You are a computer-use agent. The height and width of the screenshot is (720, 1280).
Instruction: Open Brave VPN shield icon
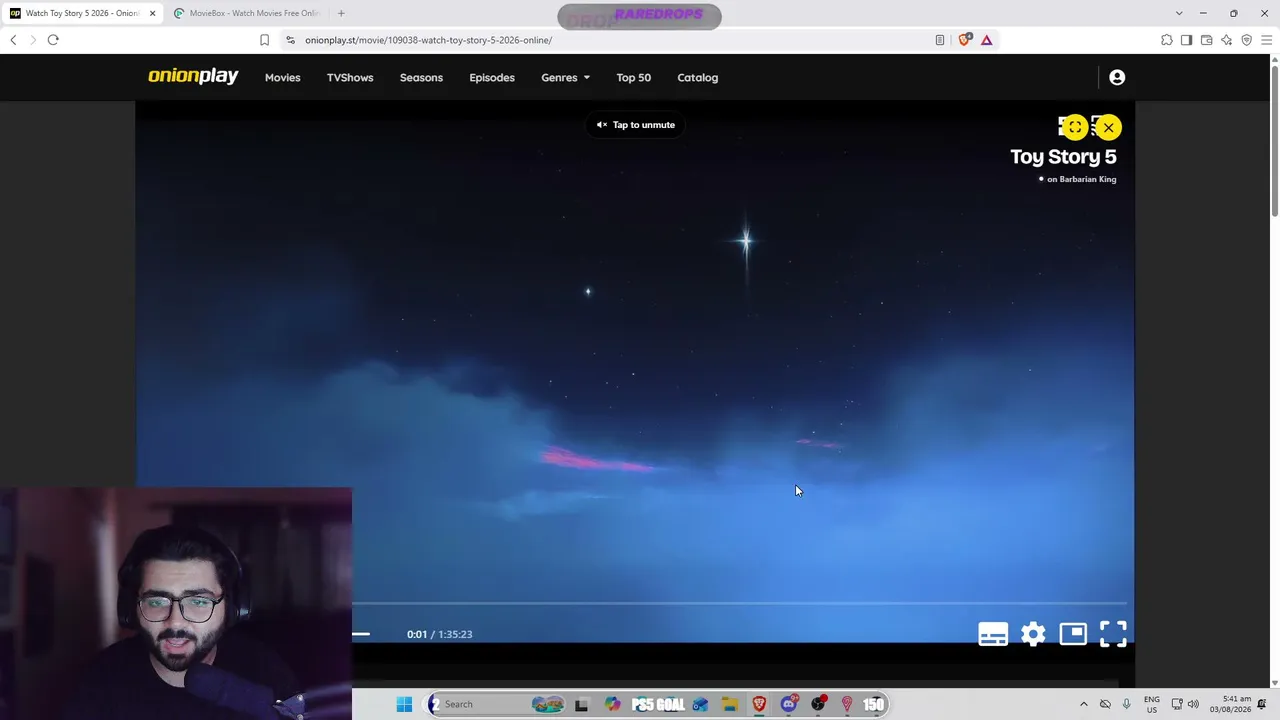1246,40
